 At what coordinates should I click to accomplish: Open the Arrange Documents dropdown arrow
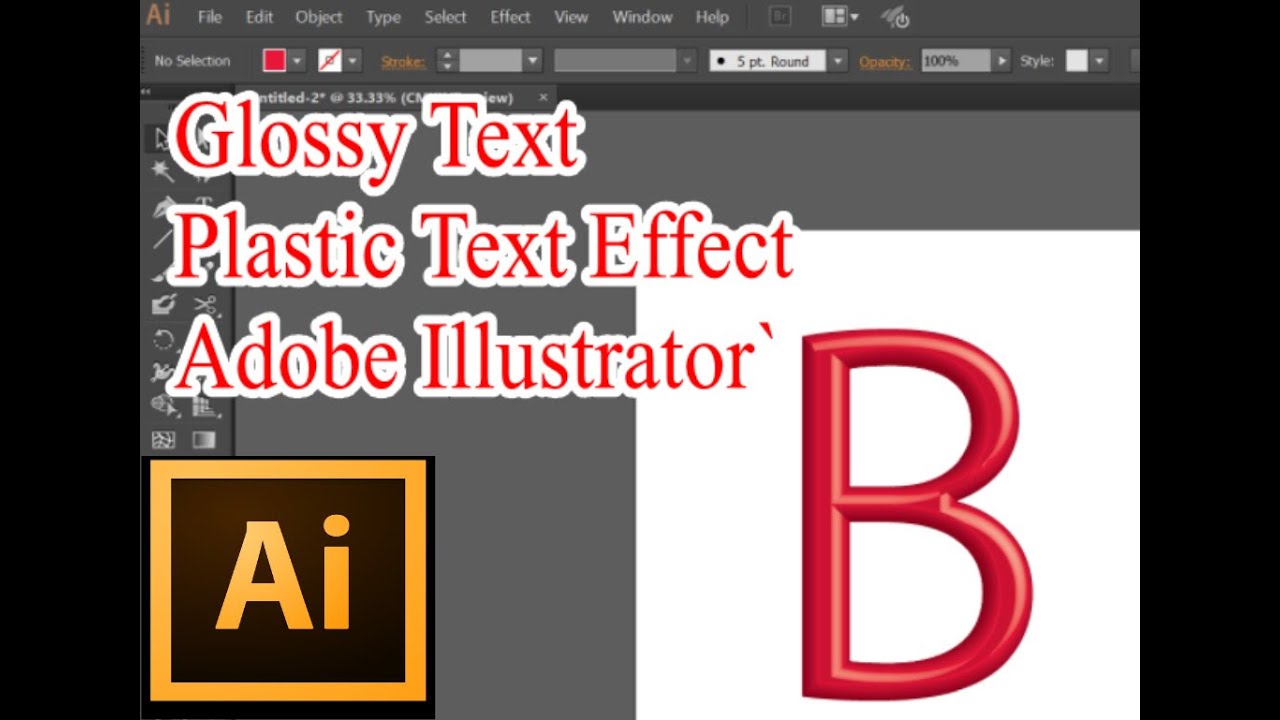tap(854, 17)
